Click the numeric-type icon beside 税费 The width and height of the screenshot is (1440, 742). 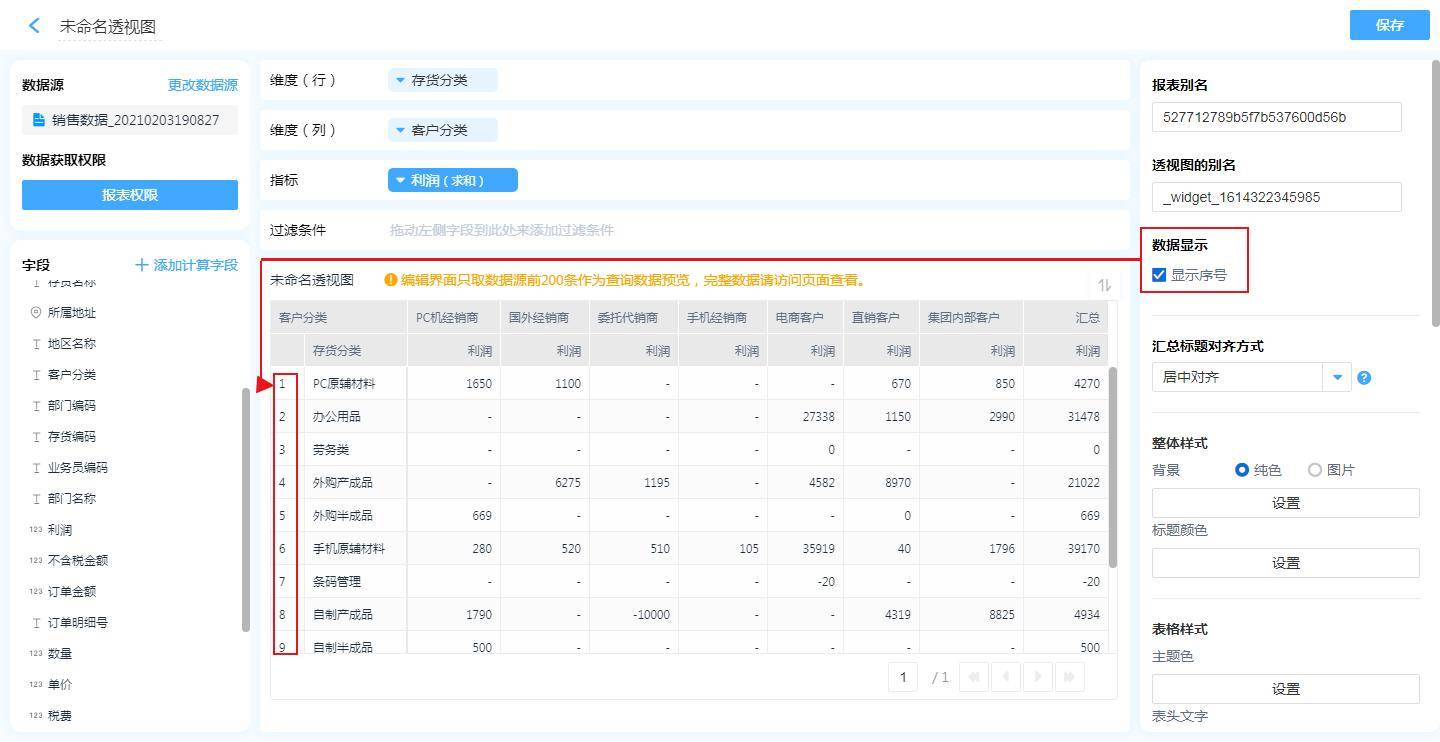tap(36, 716)
